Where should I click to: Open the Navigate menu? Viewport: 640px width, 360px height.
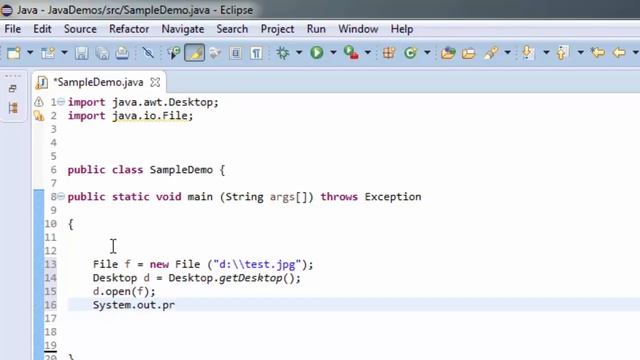click(x=182, y=29)
